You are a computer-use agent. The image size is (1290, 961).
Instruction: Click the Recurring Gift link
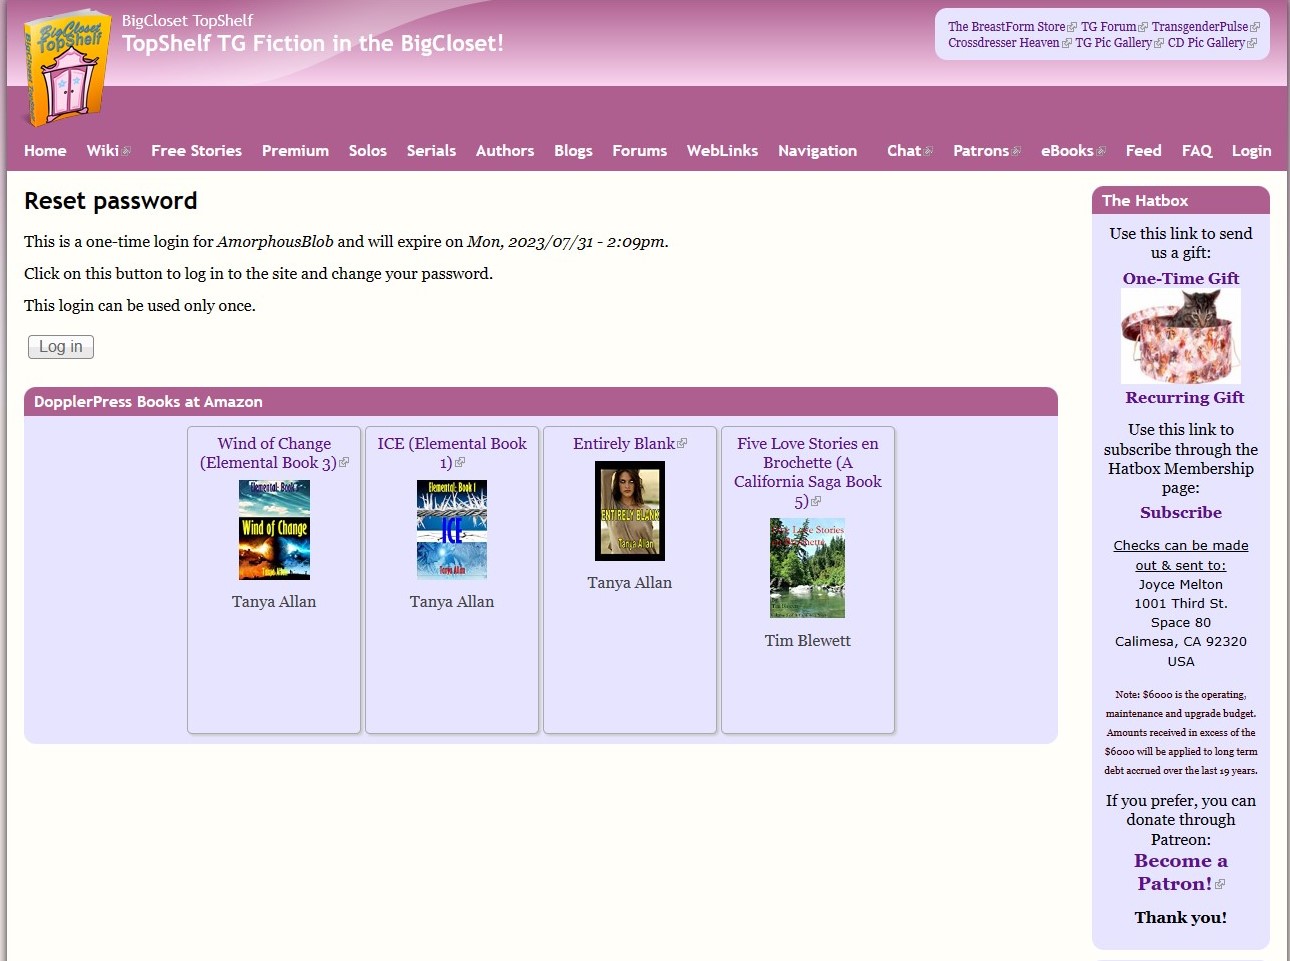(x=1184, y=397)
